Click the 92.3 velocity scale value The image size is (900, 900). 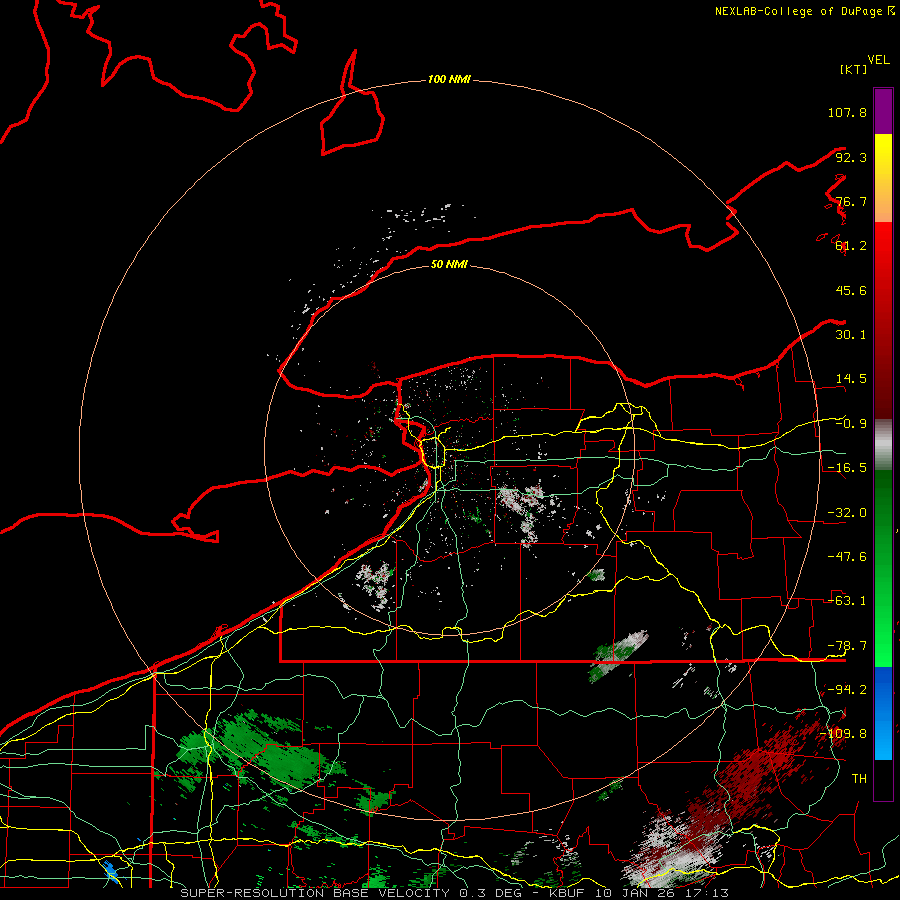(x=851, y=157)
